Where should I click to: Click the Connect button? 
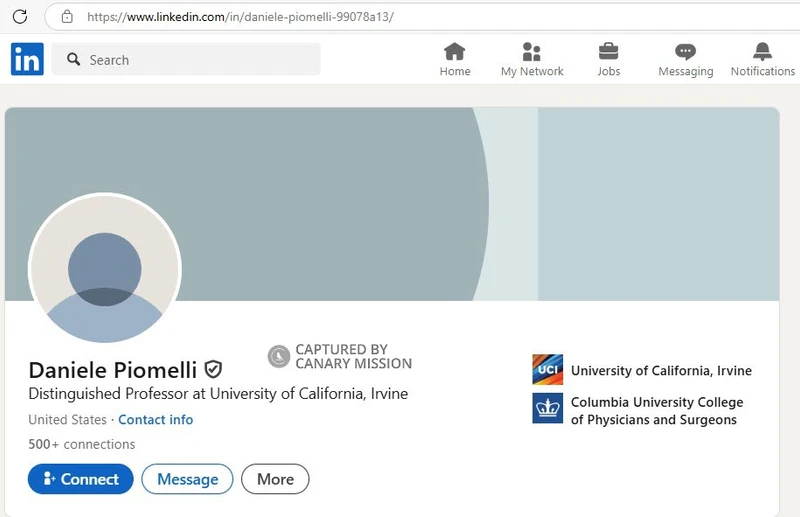tap(81, 479)
